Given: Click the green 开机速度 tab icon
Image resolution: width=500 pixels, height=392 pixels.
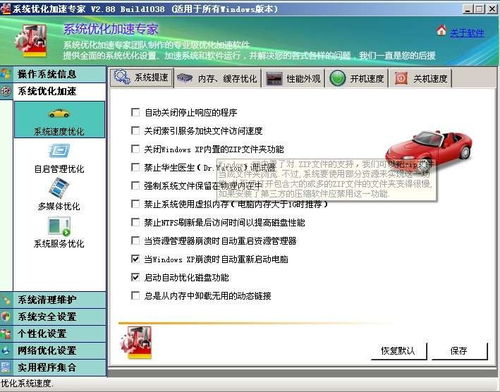Looking at the screenshot, I should click(338, 79).
